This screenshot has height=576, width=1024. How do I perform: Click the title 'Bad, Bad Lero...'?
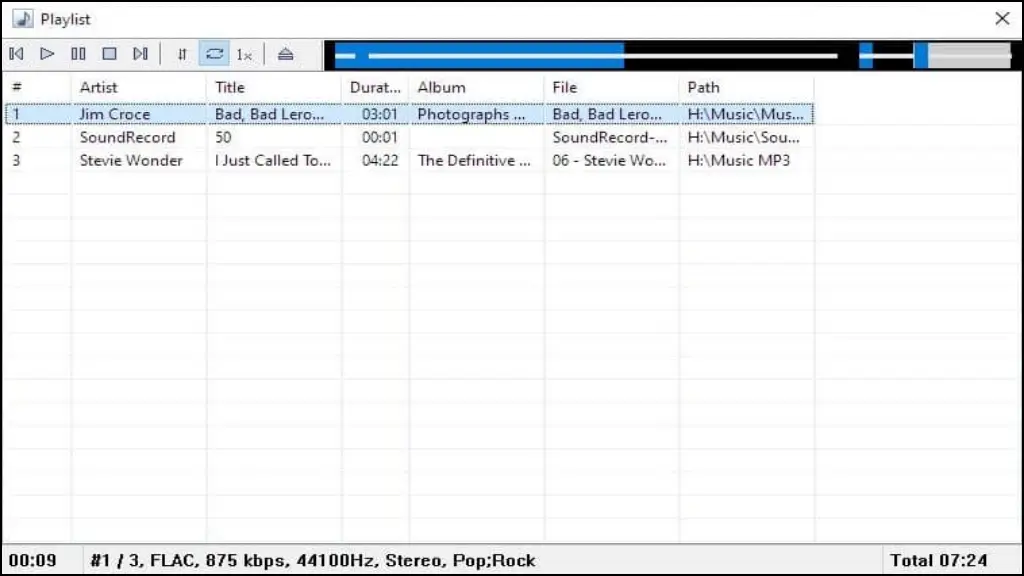[269, 114]
